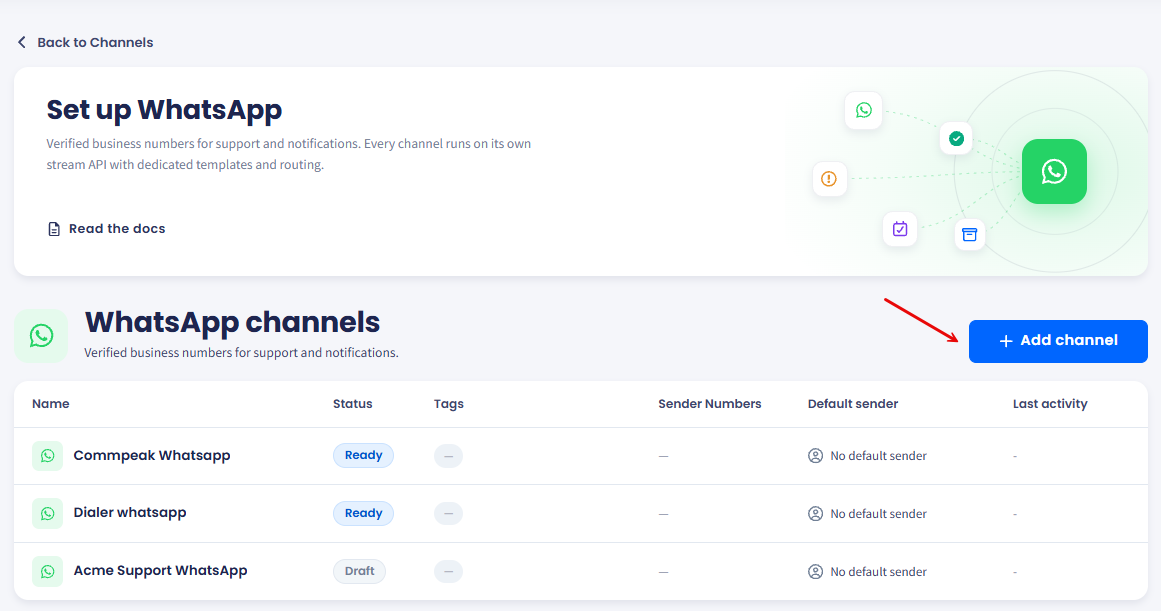
Task: Click the tags placeholder for Acme Support WhatsApp
Action: pyautogui.click(x=448, y=571)
